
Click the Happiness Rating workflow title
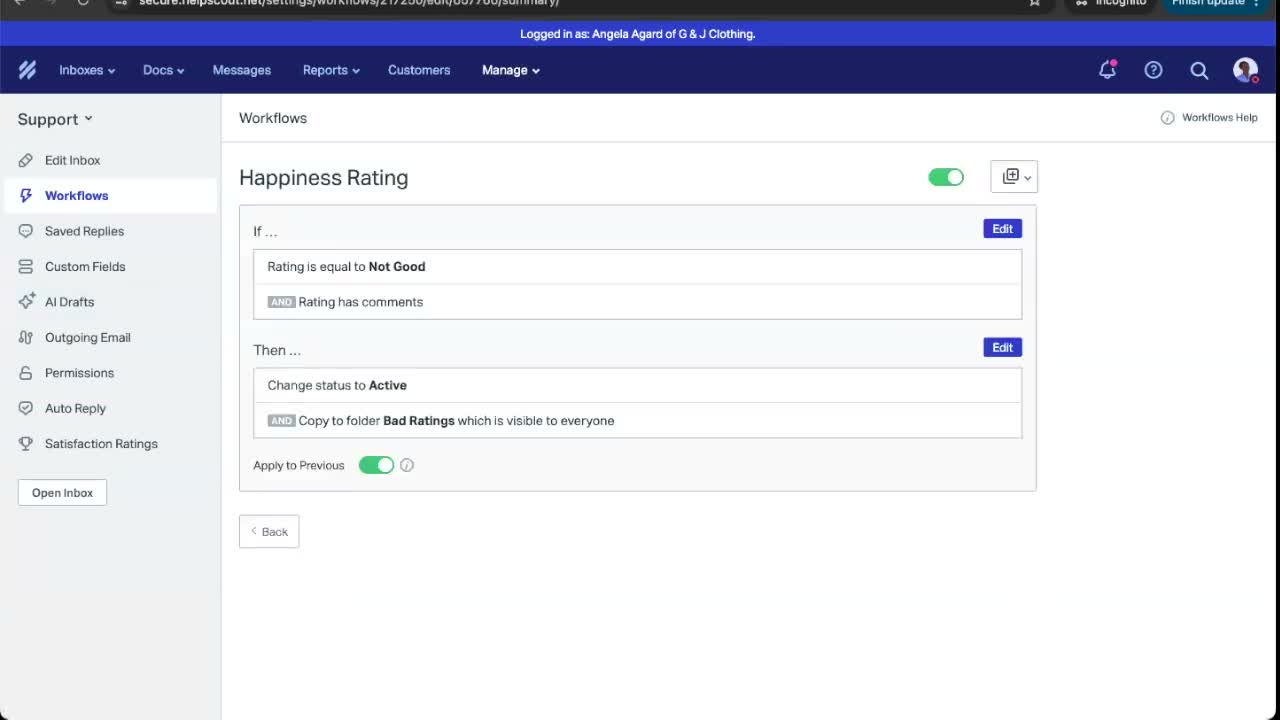[324, 178]
